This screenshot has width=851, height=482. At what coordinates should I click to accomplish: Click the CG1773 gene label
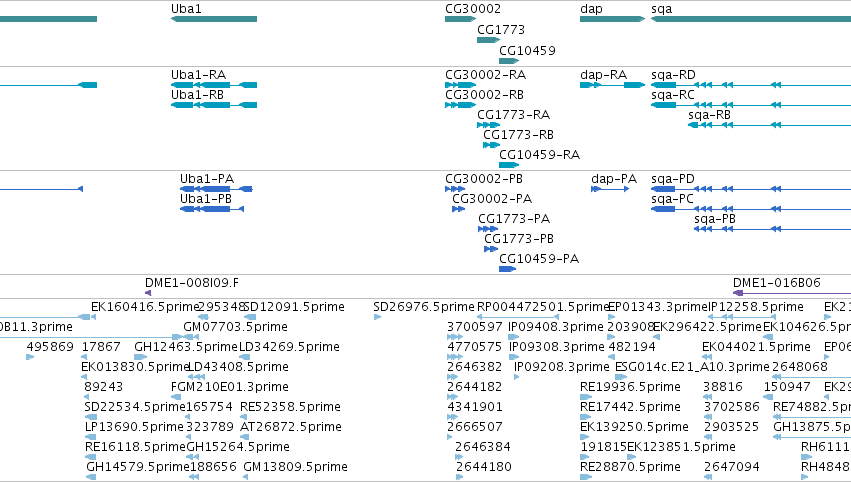tap(501, 29)
